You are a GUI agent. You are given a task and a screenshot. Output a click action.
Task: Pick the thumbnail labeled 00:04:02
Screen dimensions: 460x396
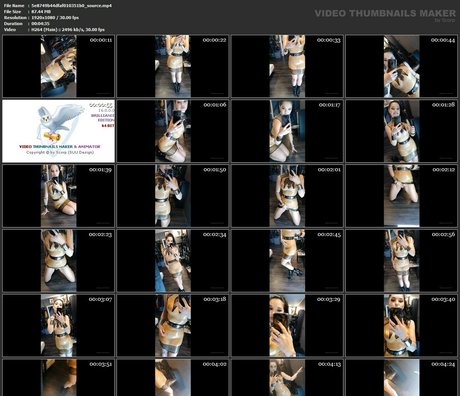click(173, 377)
